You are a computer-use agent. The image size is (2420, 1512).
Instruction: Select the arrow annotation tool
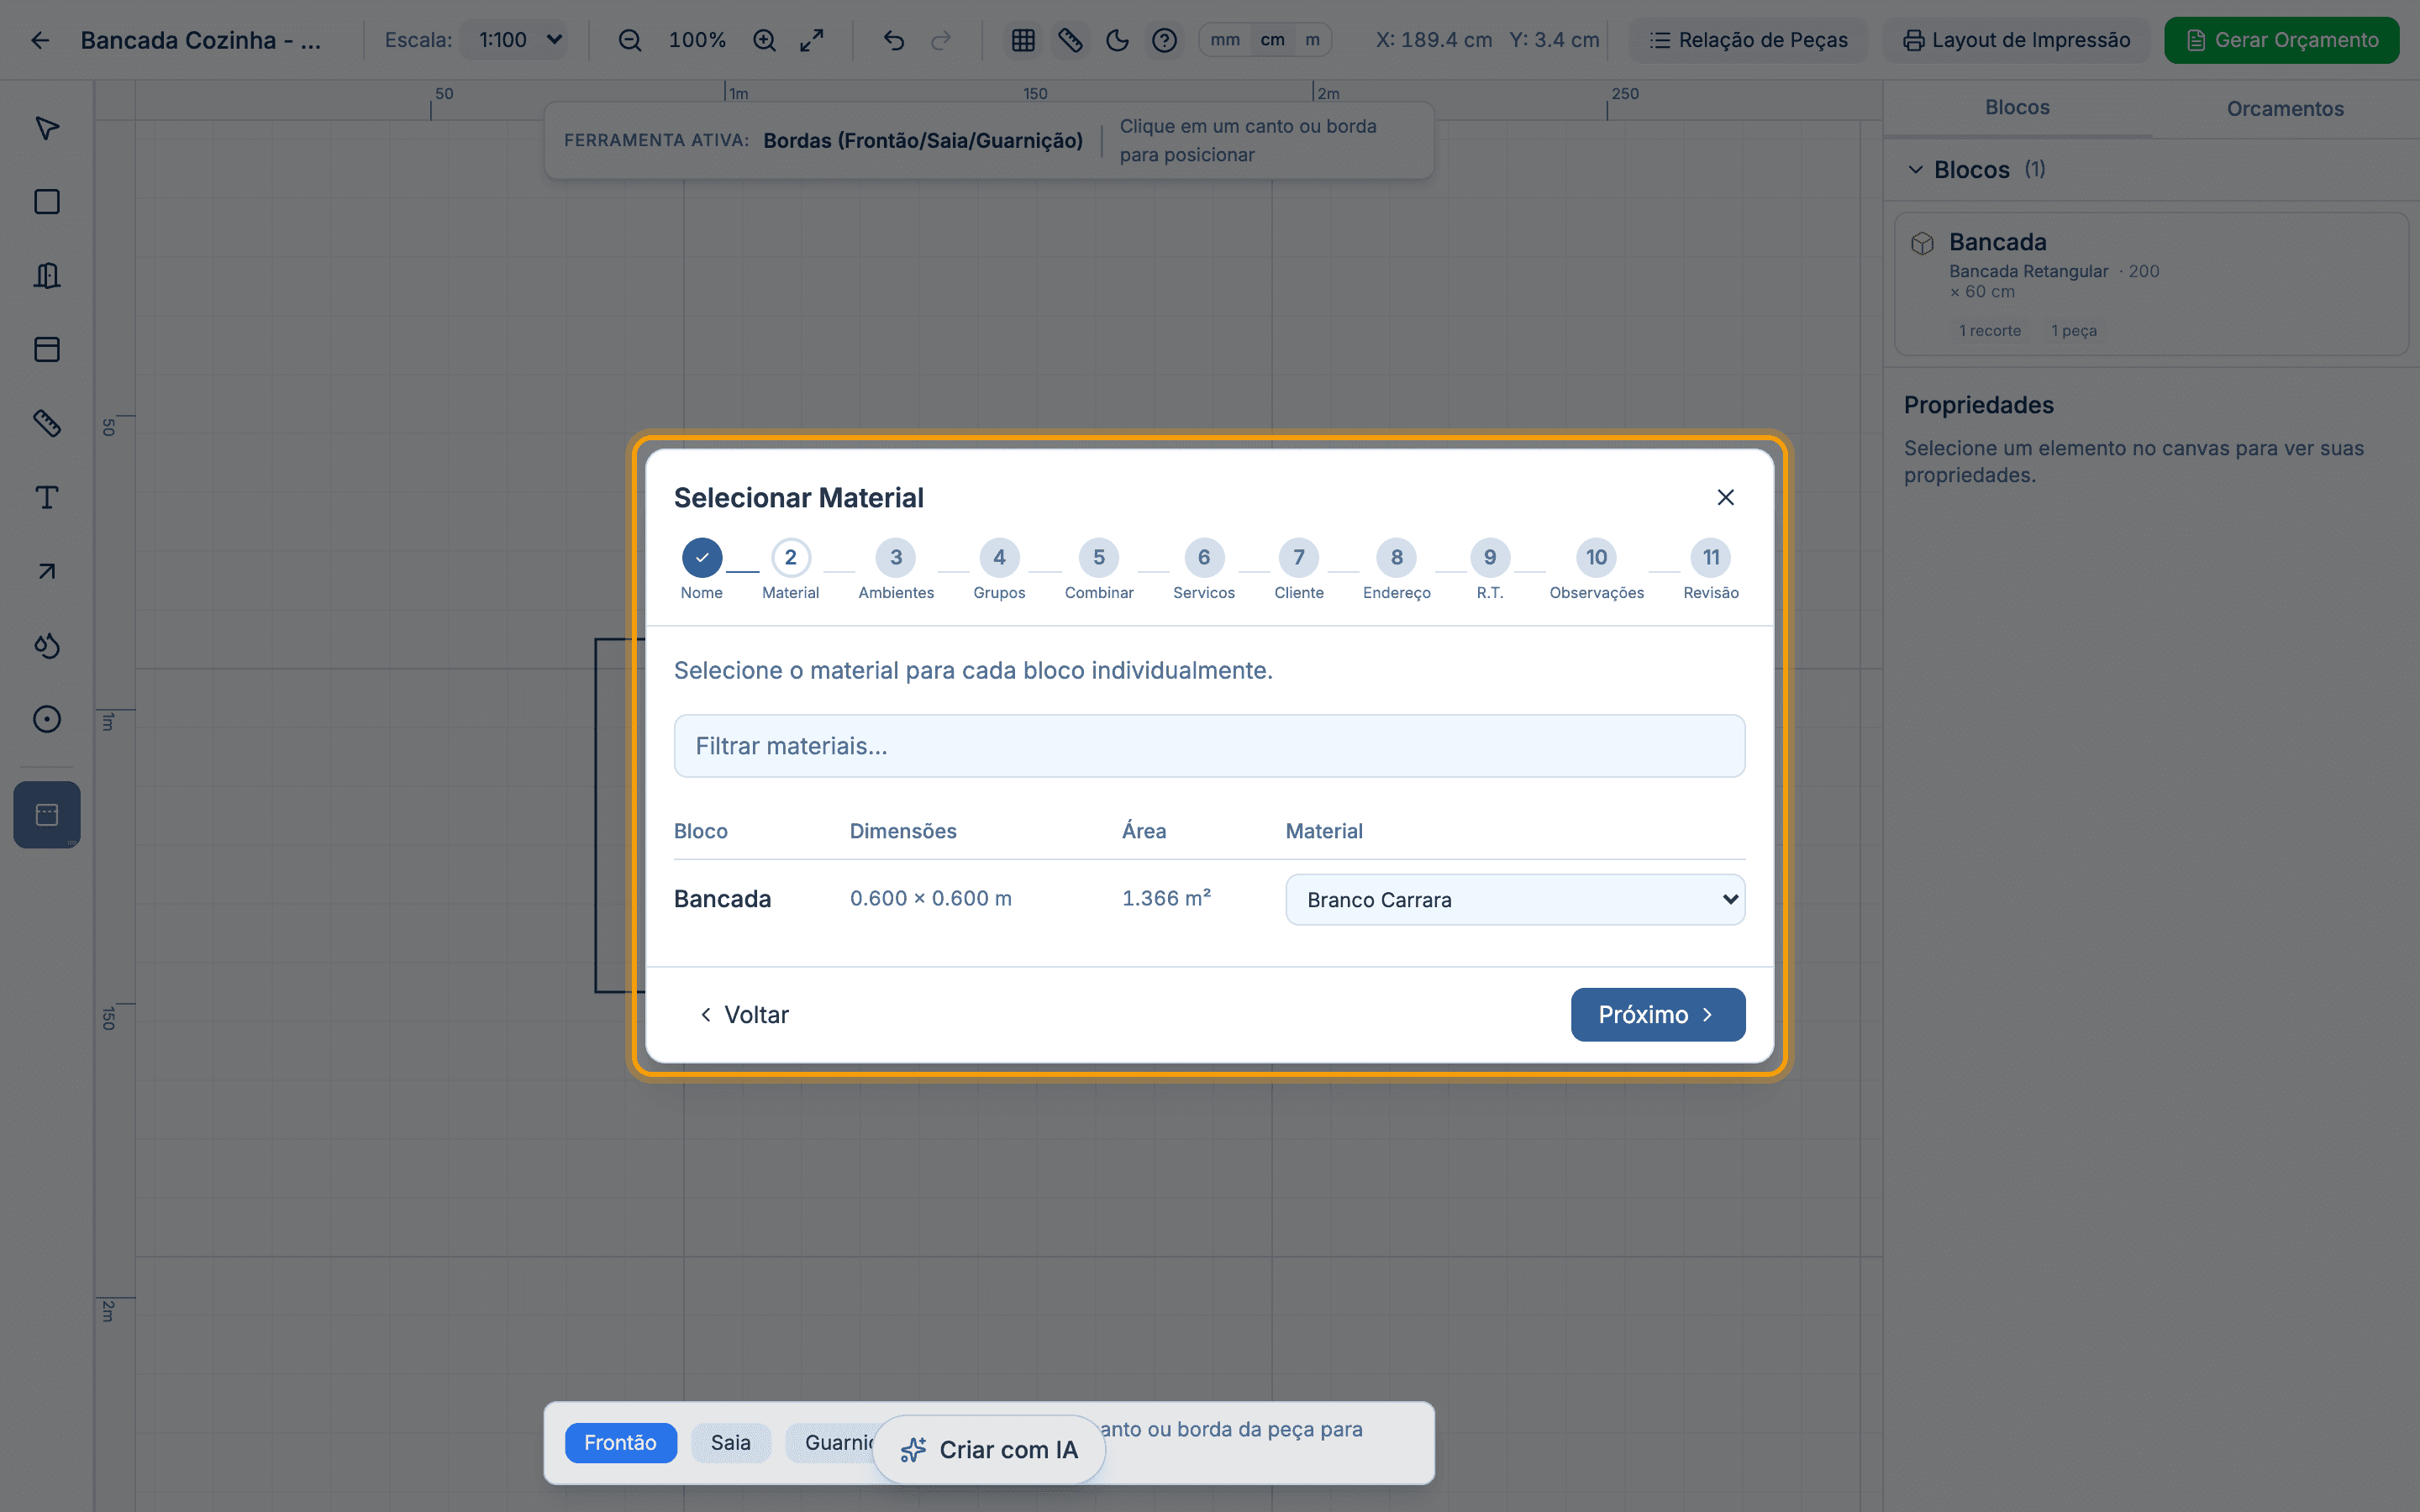[47, 571]
